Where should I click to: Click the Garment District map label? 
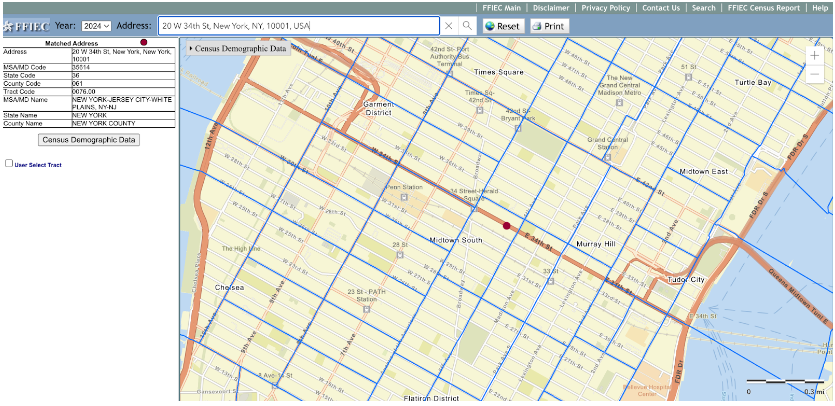click(x=378, y=108)
